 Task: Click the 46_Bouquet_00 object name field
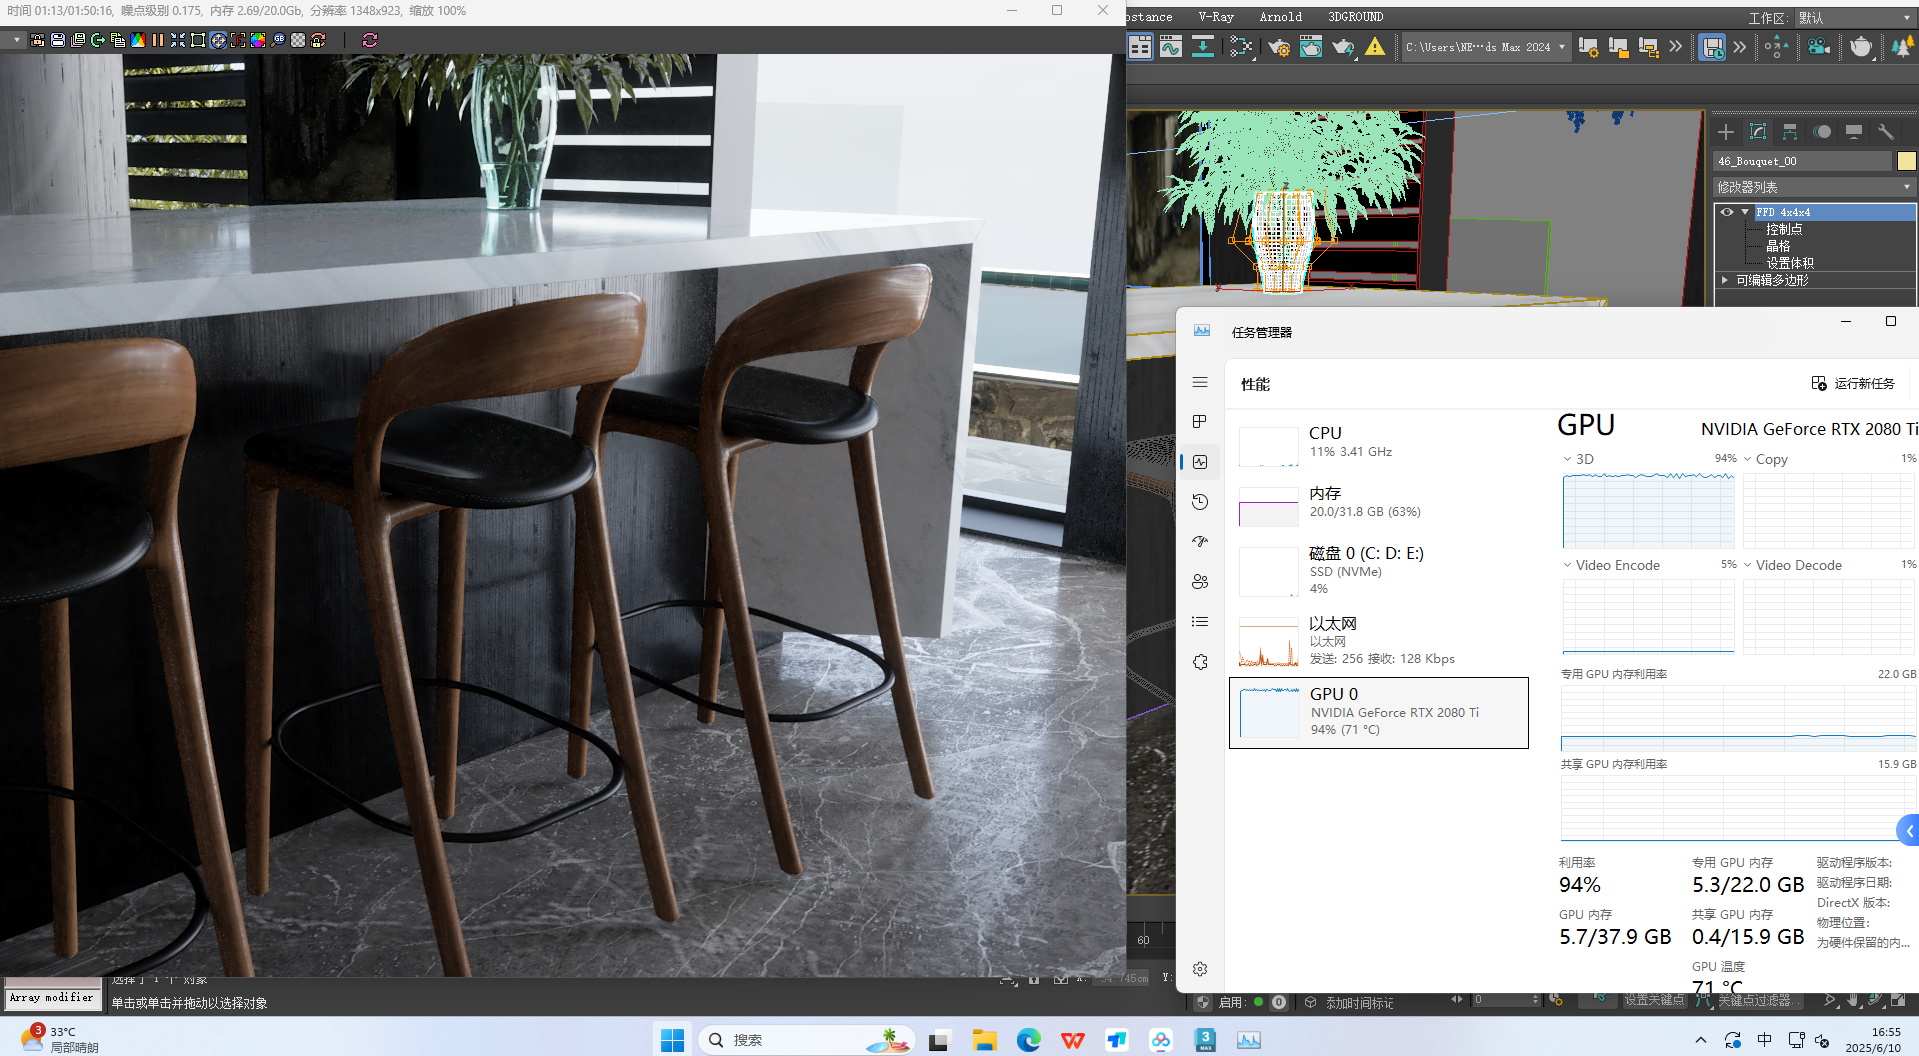(1803, 161)
